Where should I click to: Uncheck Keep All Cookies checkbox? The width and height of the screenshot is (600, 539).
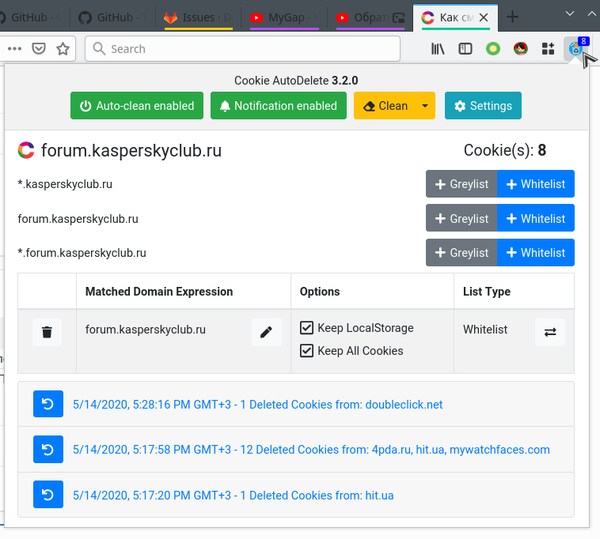click(308, 351)
